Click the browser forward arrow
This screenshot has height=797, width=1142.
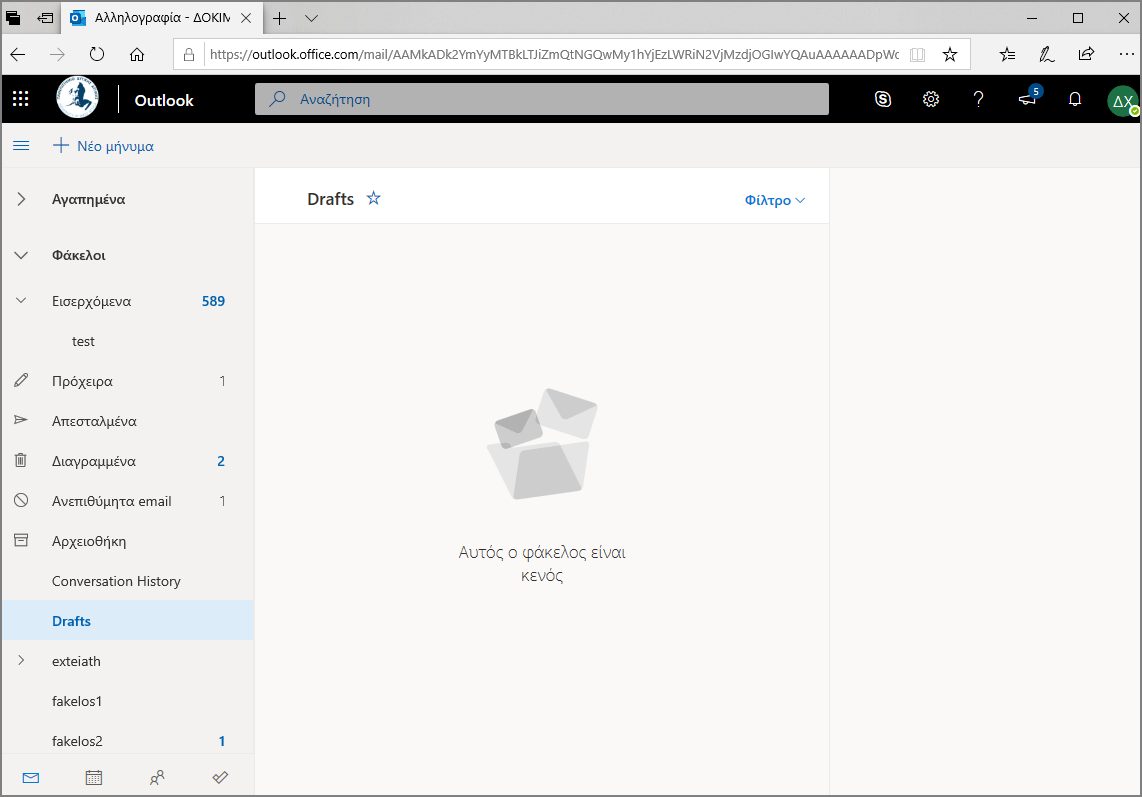[x=58, y=55]
